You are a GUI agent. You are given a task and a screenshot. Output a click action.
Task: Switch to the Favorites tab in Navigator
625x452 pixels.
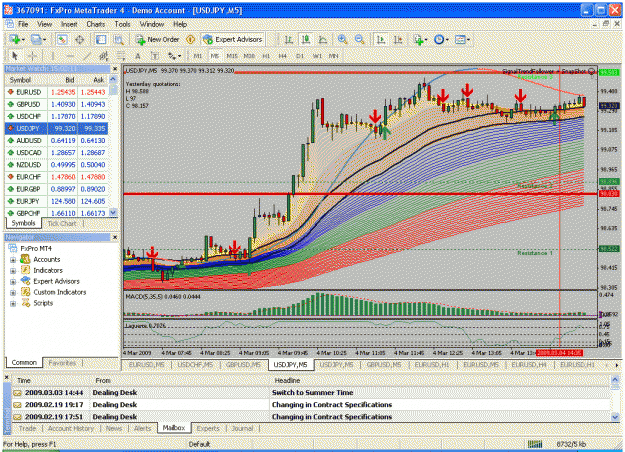pyautogui.click(x=62, y=363)
